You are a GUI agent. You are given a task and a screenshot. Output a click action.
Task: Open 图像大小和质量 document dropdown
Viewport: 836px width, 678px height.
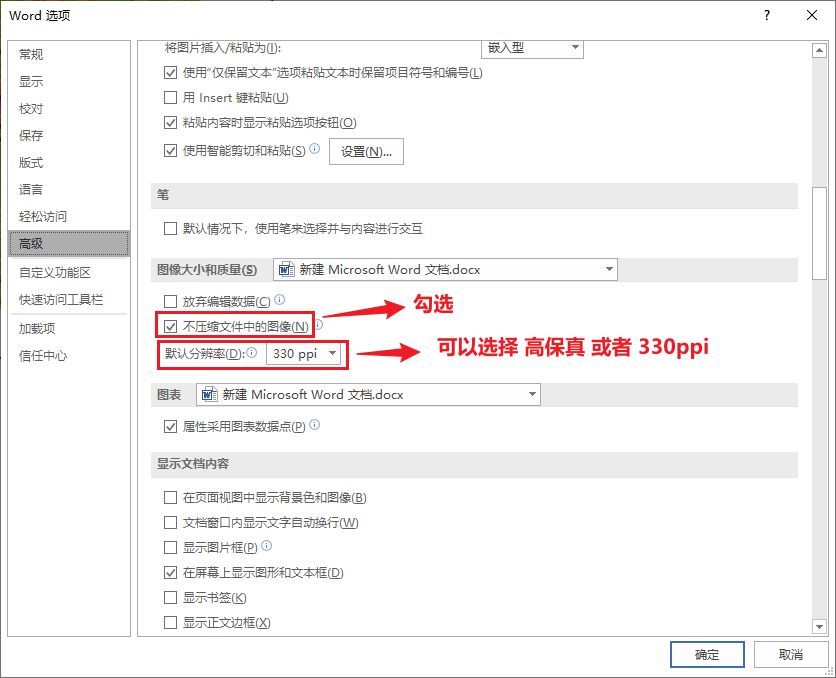pos(445,270)
